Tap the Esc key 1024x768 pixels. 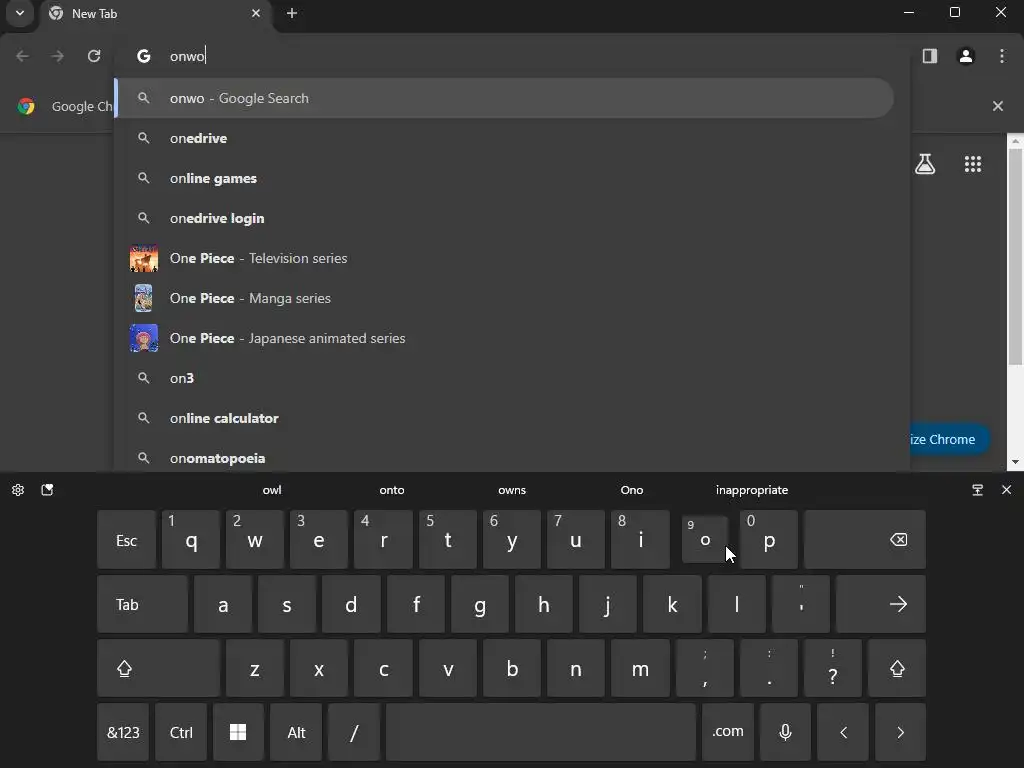[127, 540]
